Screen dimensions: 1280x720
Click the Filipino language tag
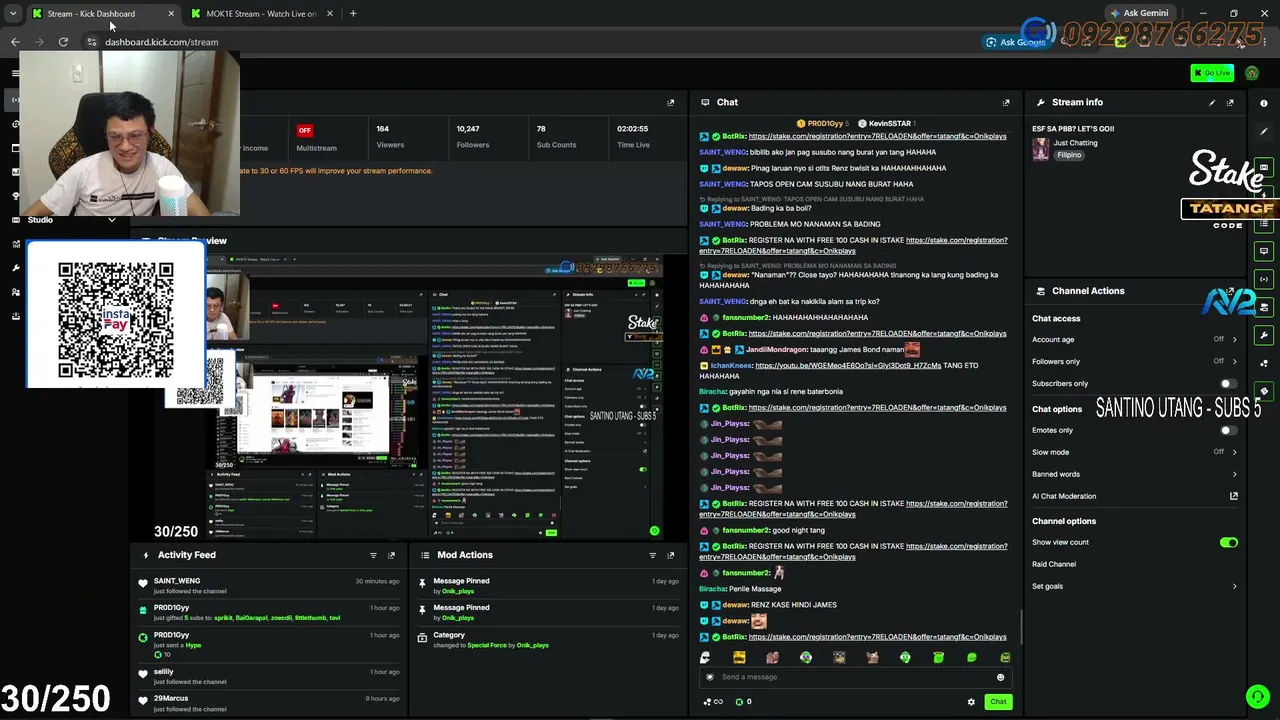[x=1069, y=155]
